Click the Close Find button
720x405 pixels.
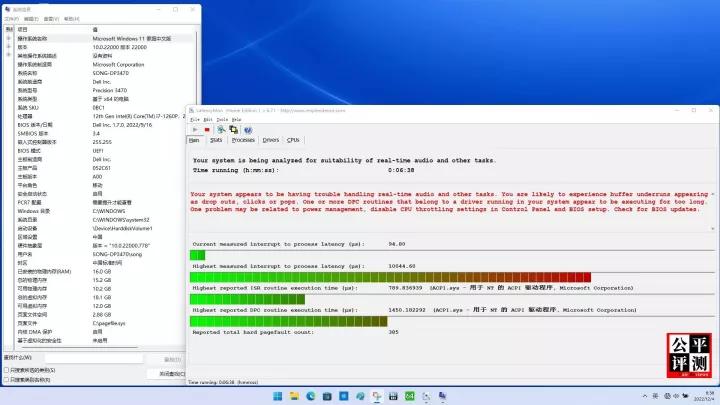point(173,373)
